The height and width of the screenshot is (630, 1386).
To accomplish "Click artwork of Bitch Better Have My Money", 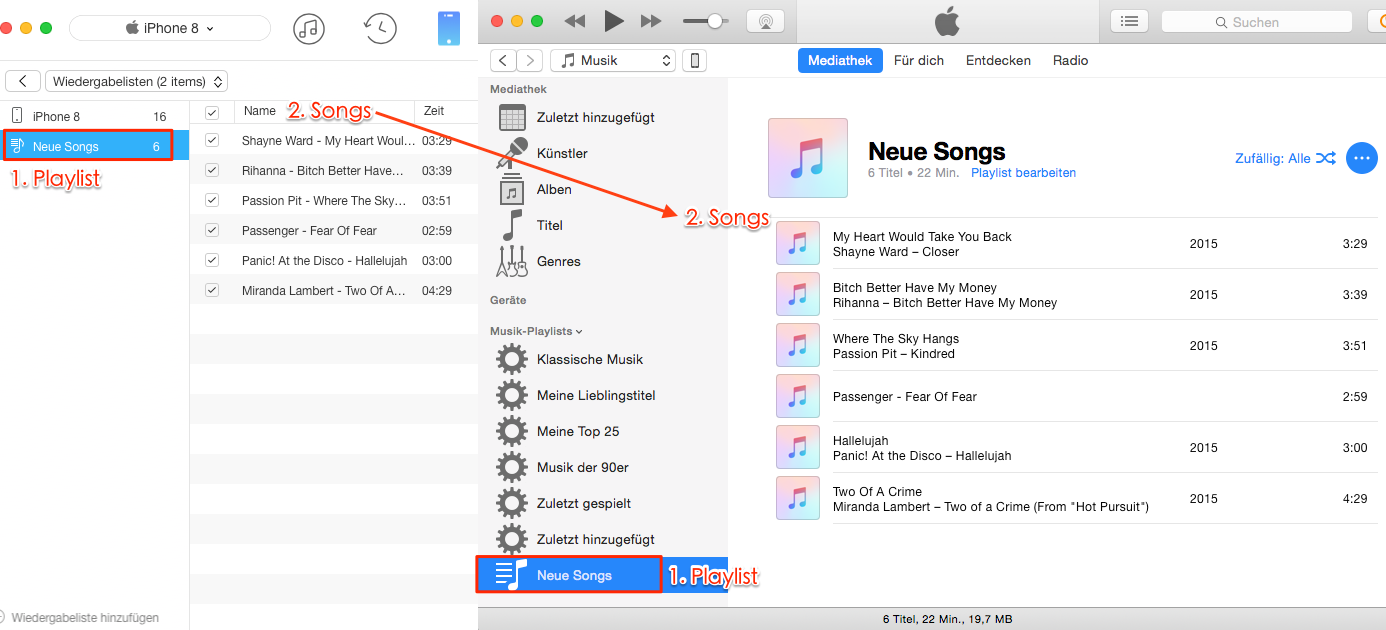I will pos(798,294).
